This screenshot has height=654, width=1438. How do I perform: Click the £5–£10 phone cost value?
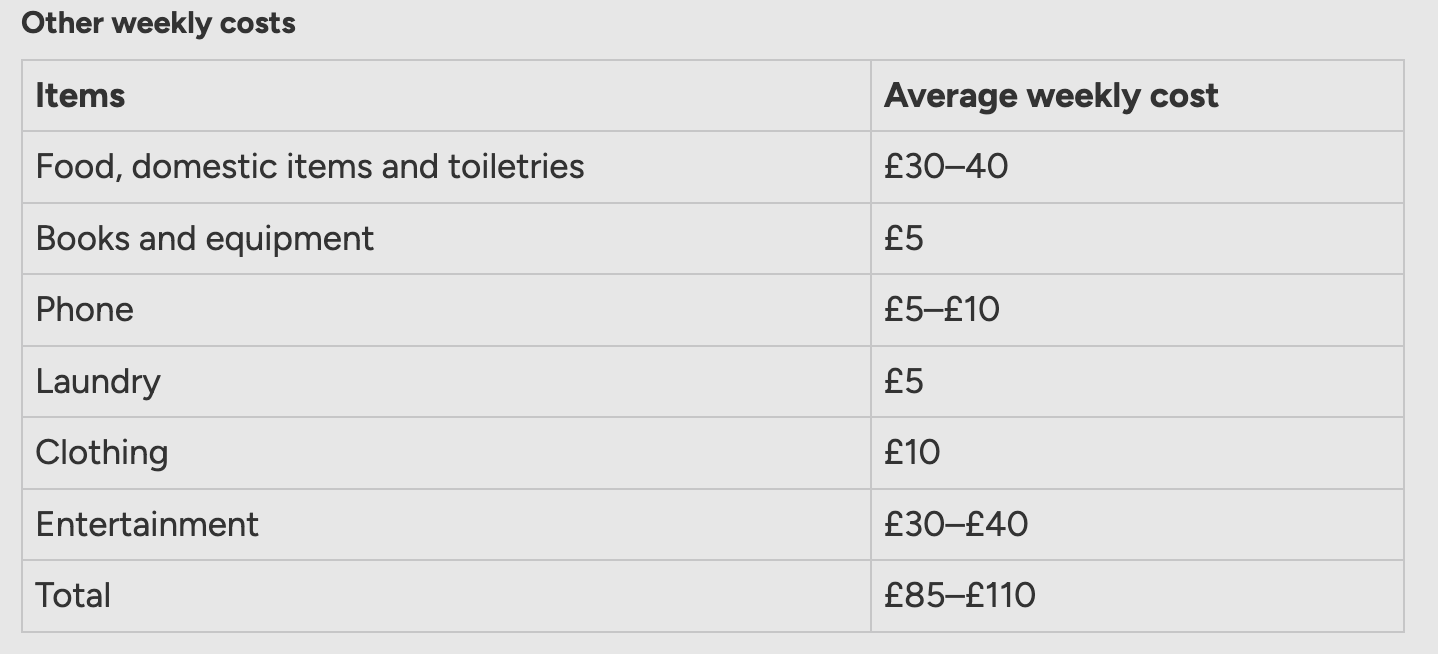point(942,309)
